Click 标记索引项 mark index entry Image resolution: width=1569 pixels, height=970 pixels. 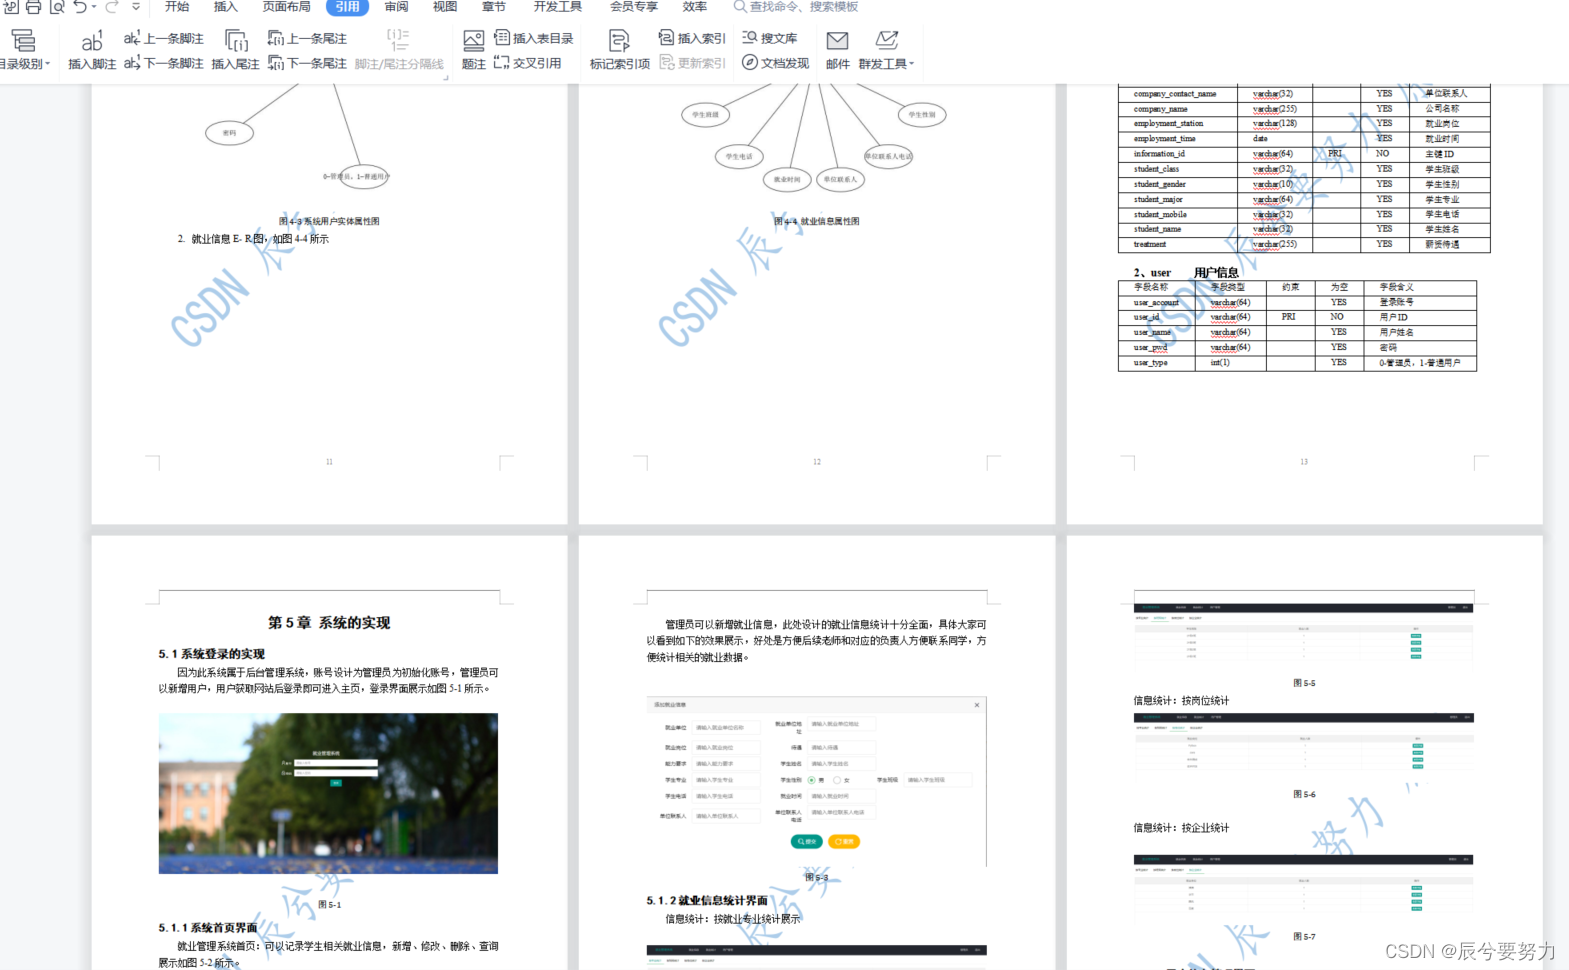click(619, 49)
